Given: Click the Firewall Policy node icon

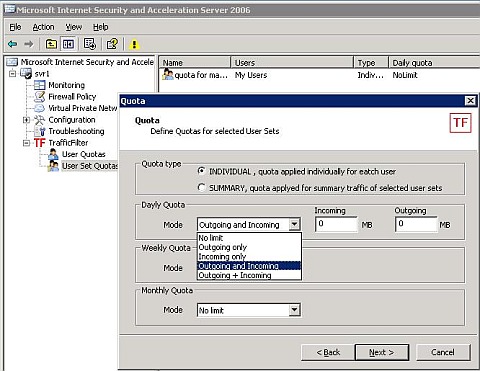Looking at the screenshot, I should tap(39, 97).
